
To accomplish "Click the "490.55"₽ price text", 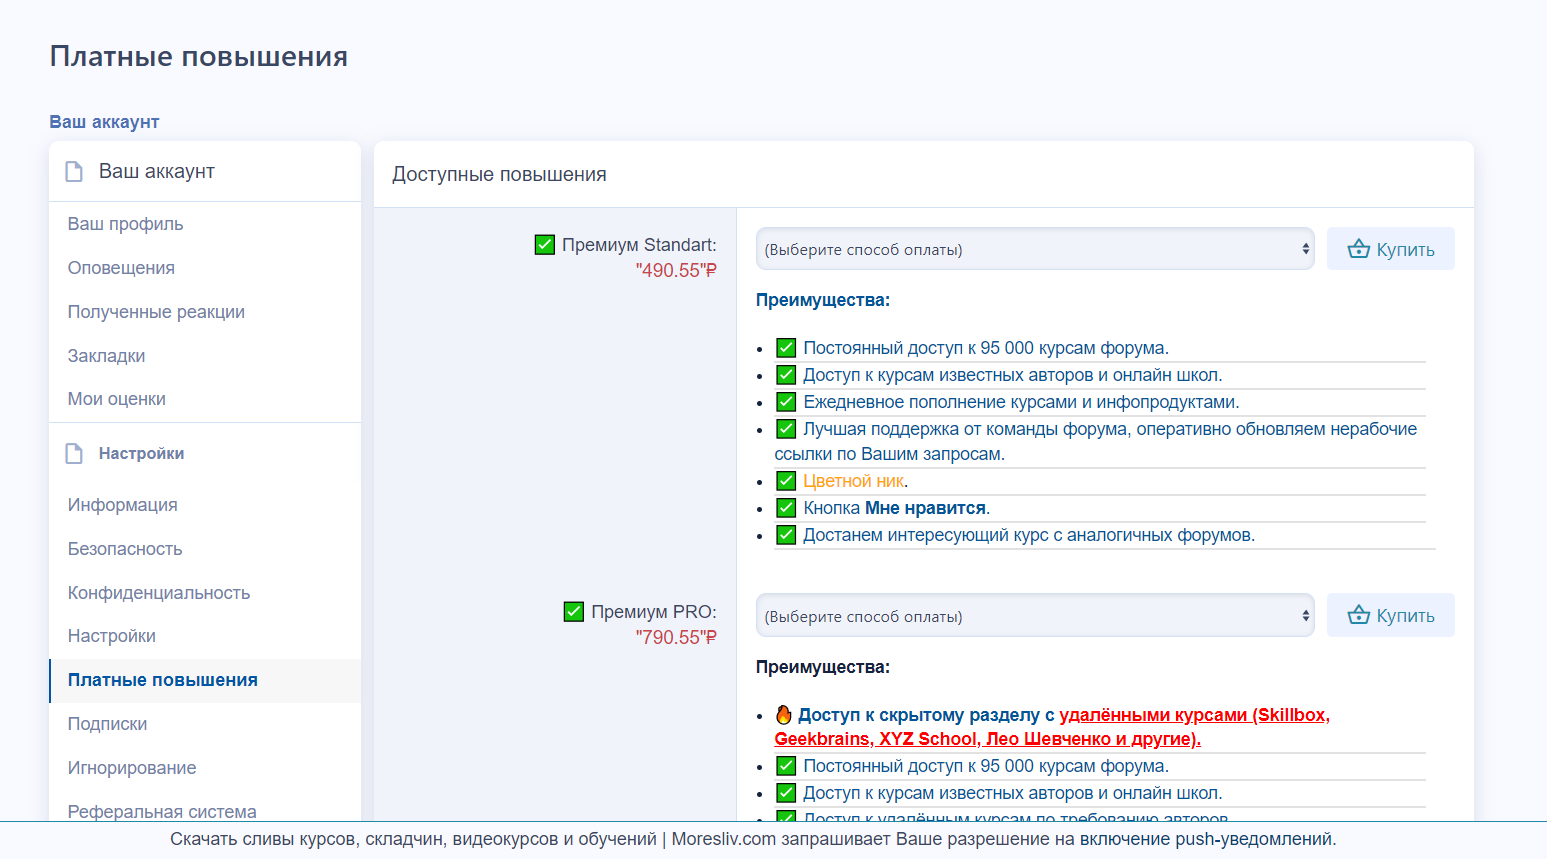I will pos(676,271).
